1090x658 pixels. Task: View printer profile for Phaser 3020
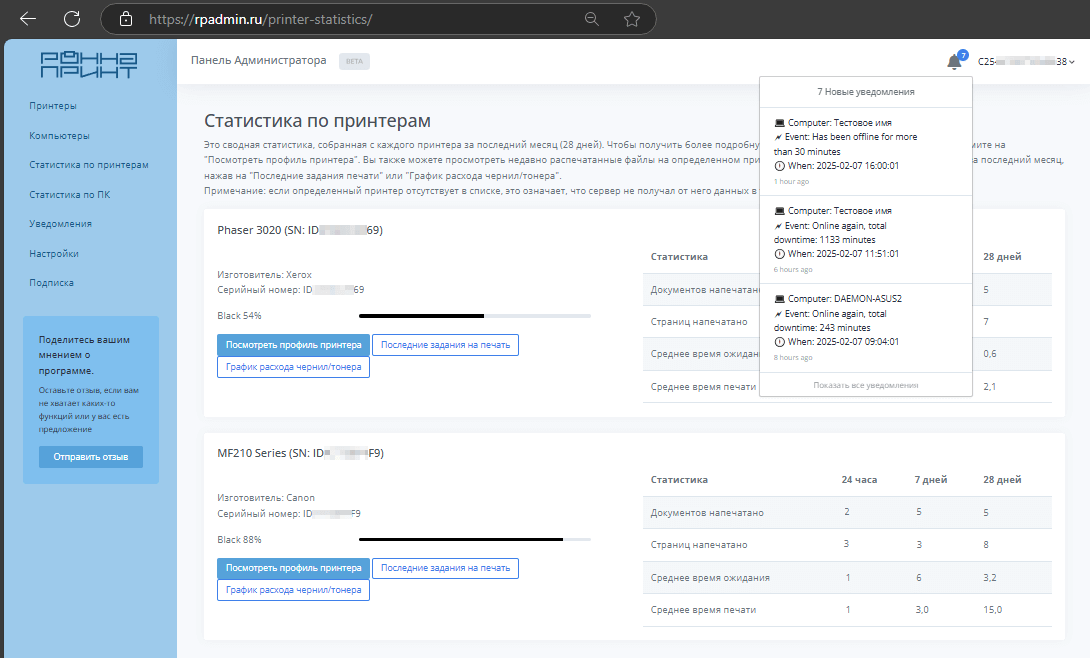(293, 345)
